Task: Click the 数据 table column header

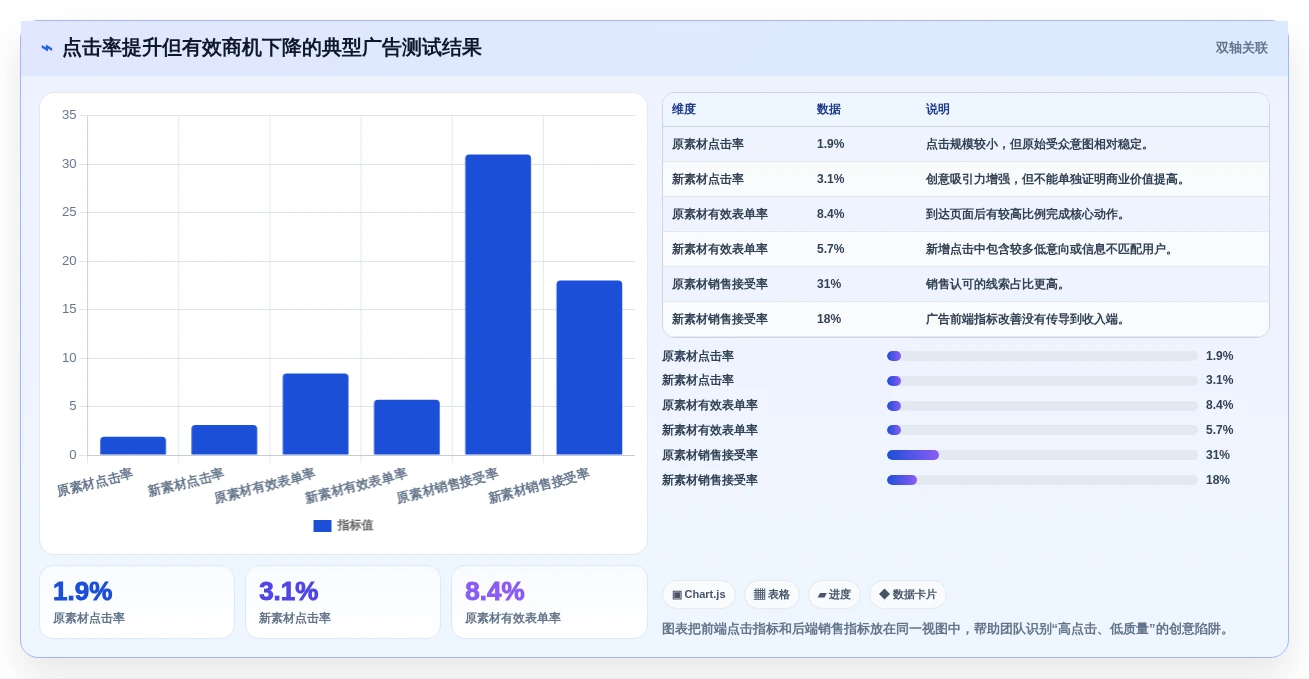Action: point(829,110)
